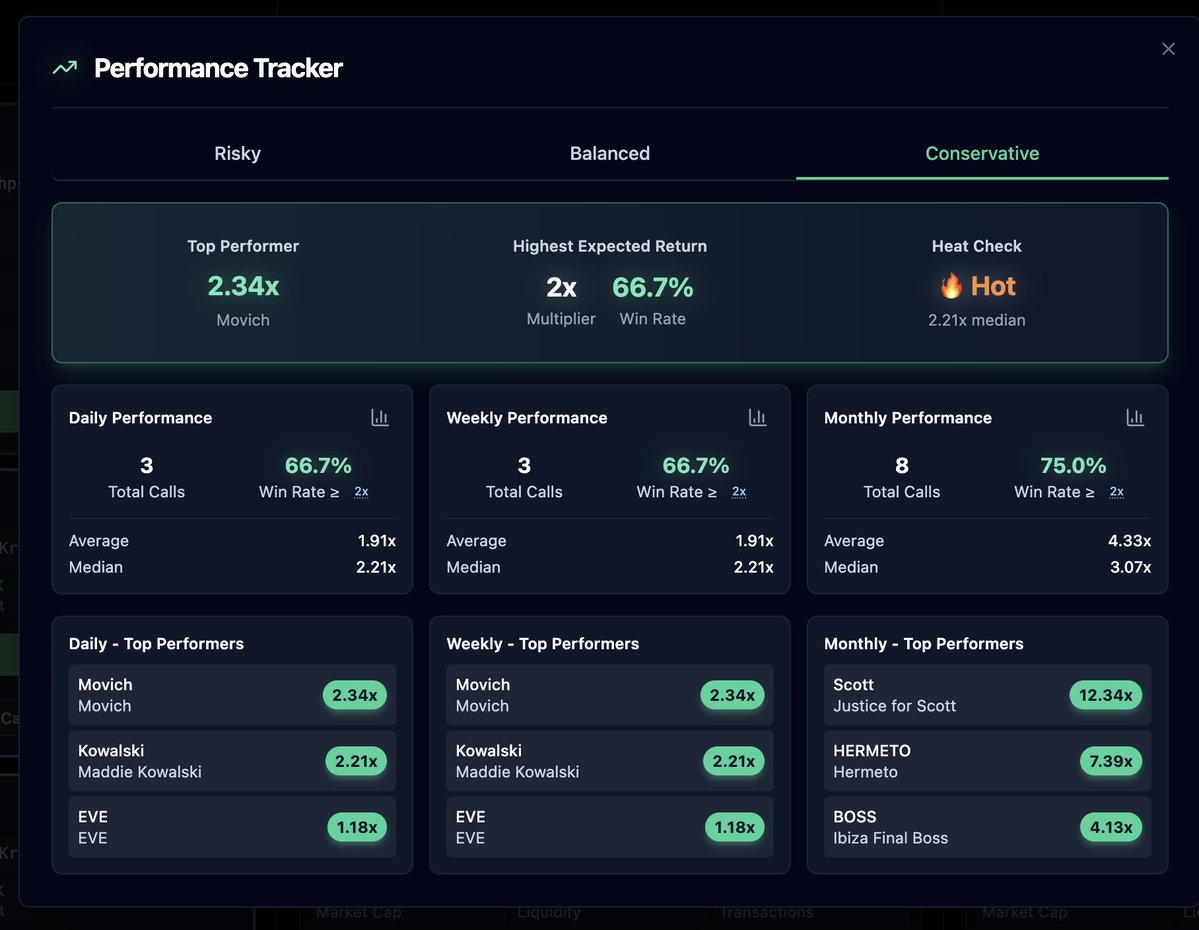Image resolution: width=1199 pixels, height=930 pixels.
Task: Change the 2x threshold in Monthly Performance
Action: pyautogui.click(x=1116, y=492)
